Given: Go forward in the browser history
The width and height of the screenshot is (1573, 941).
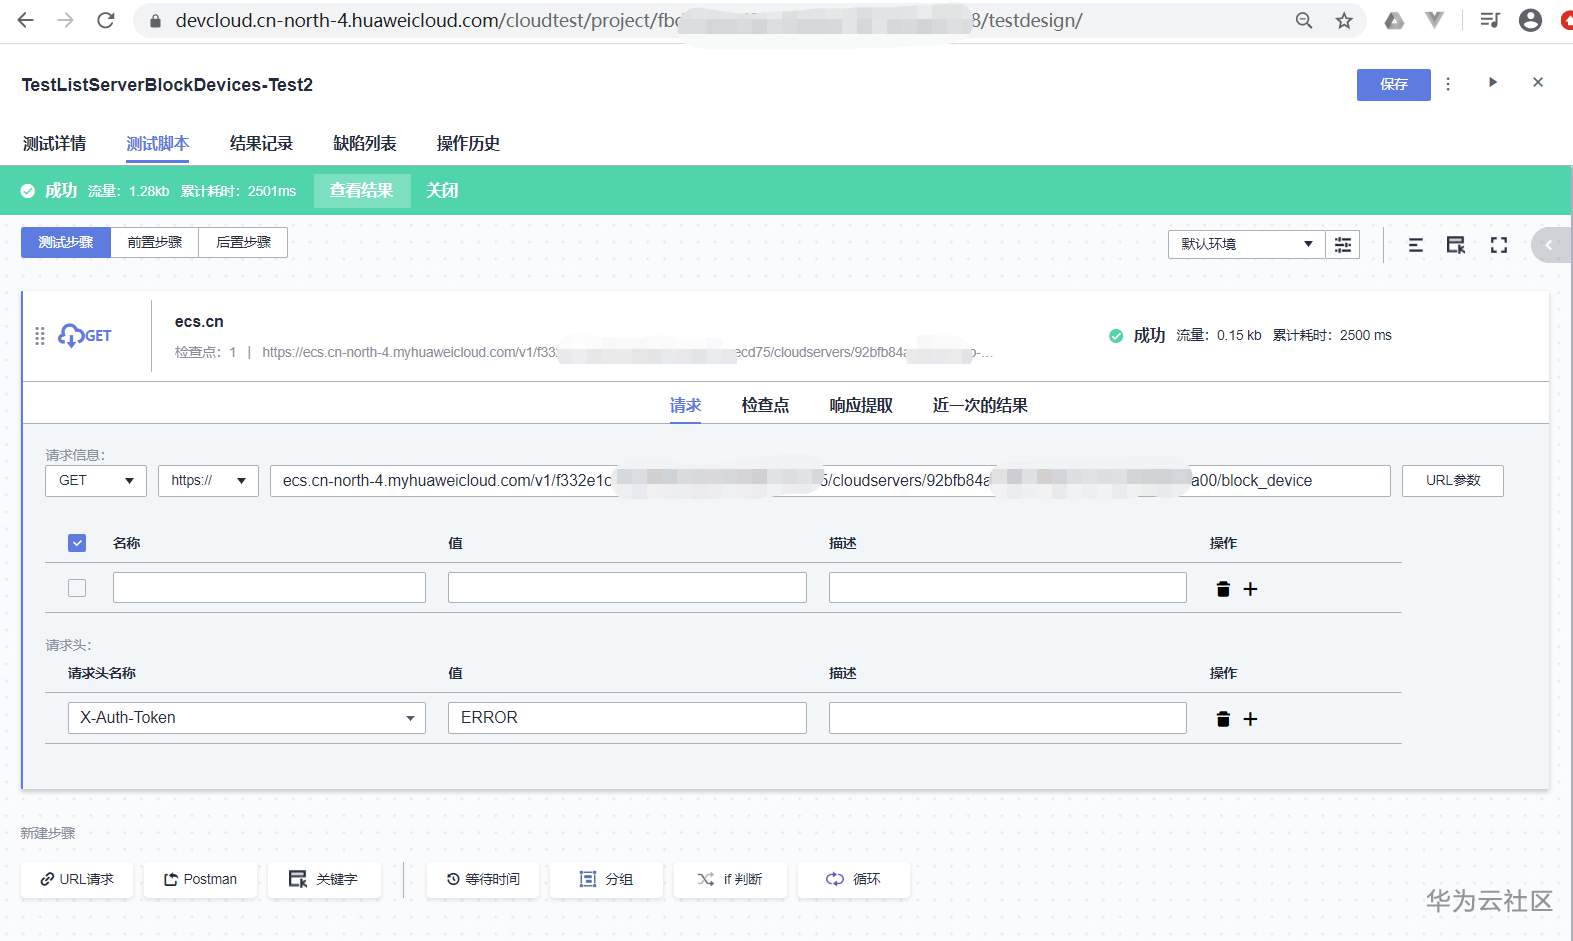Looking at the screenshot, I should (x=66, y=20).
